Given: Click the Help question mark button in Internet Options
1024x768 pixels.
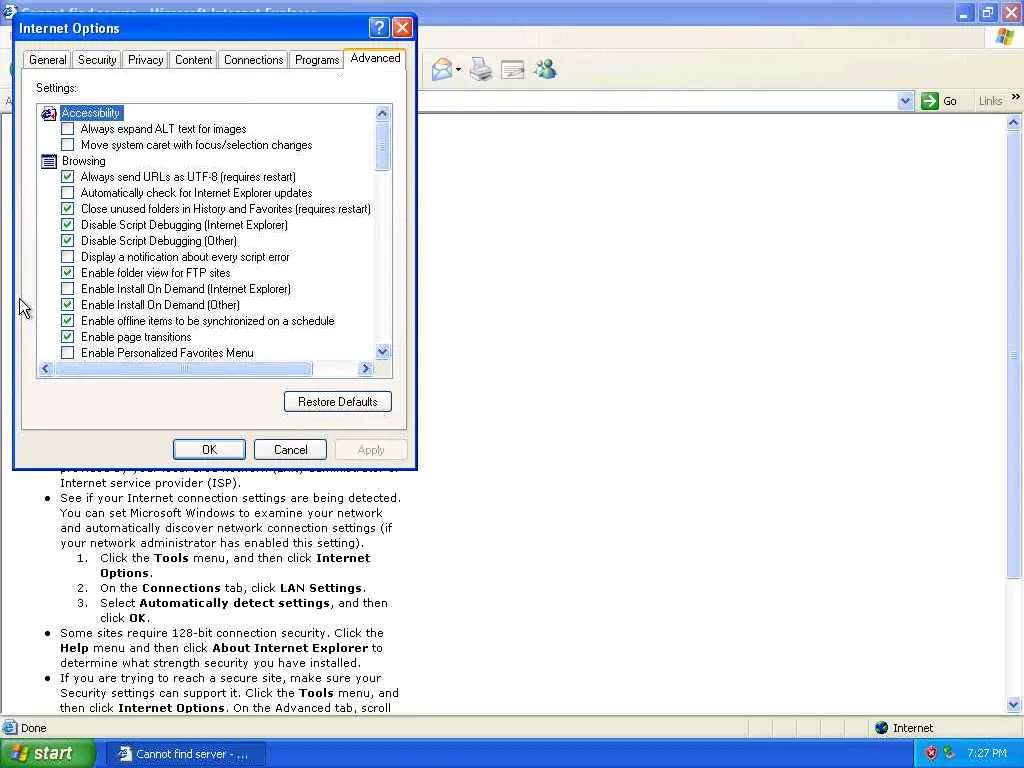Looking at the screenshot, I should click(379, 27).
